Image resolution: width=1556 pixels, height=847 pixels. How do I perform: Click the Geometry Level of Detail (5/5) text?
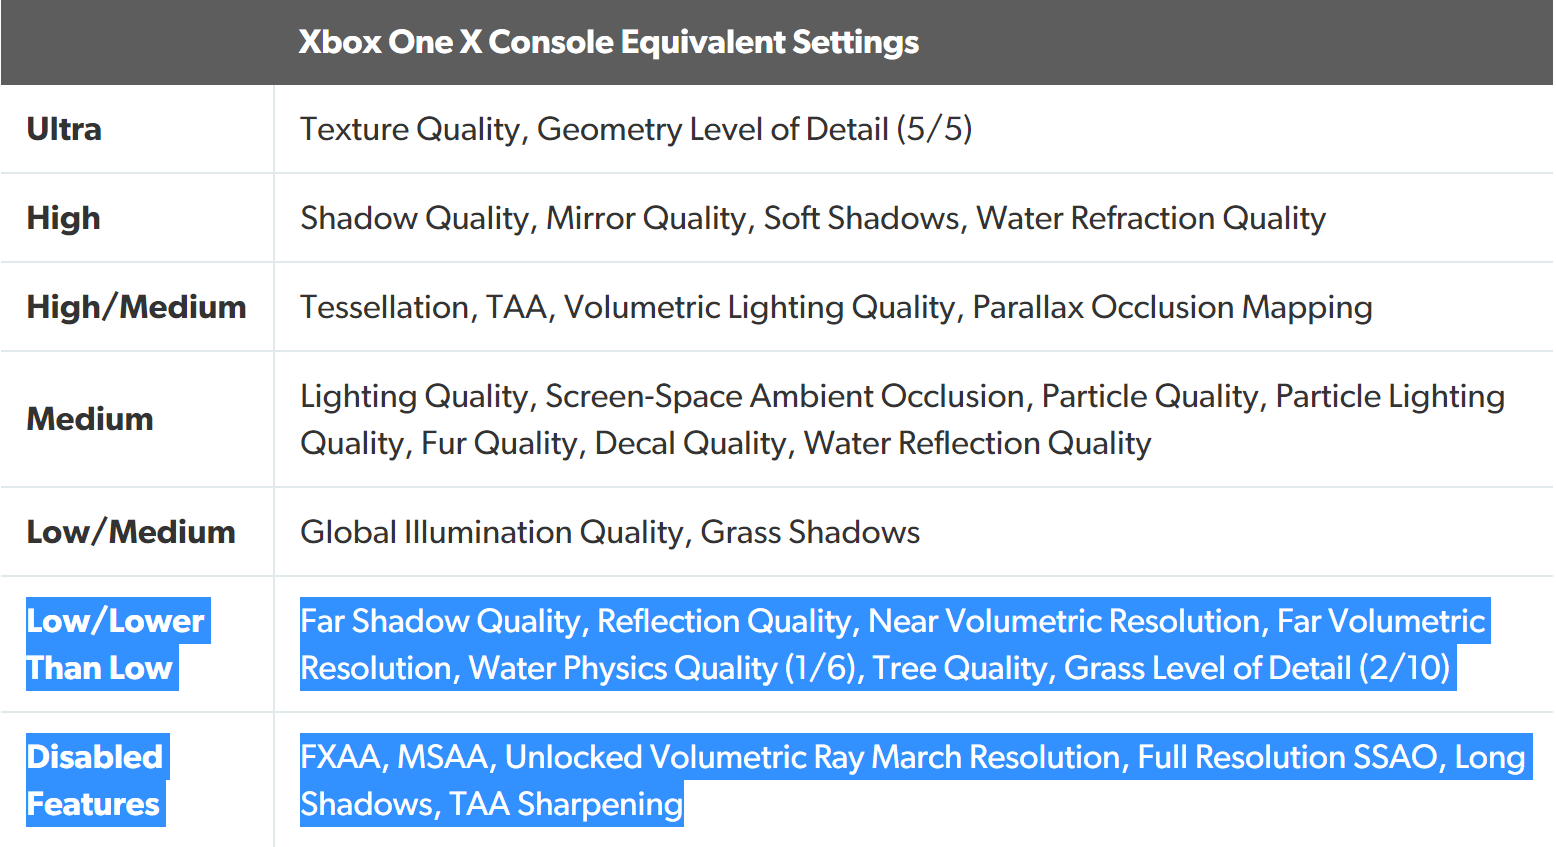754,129
